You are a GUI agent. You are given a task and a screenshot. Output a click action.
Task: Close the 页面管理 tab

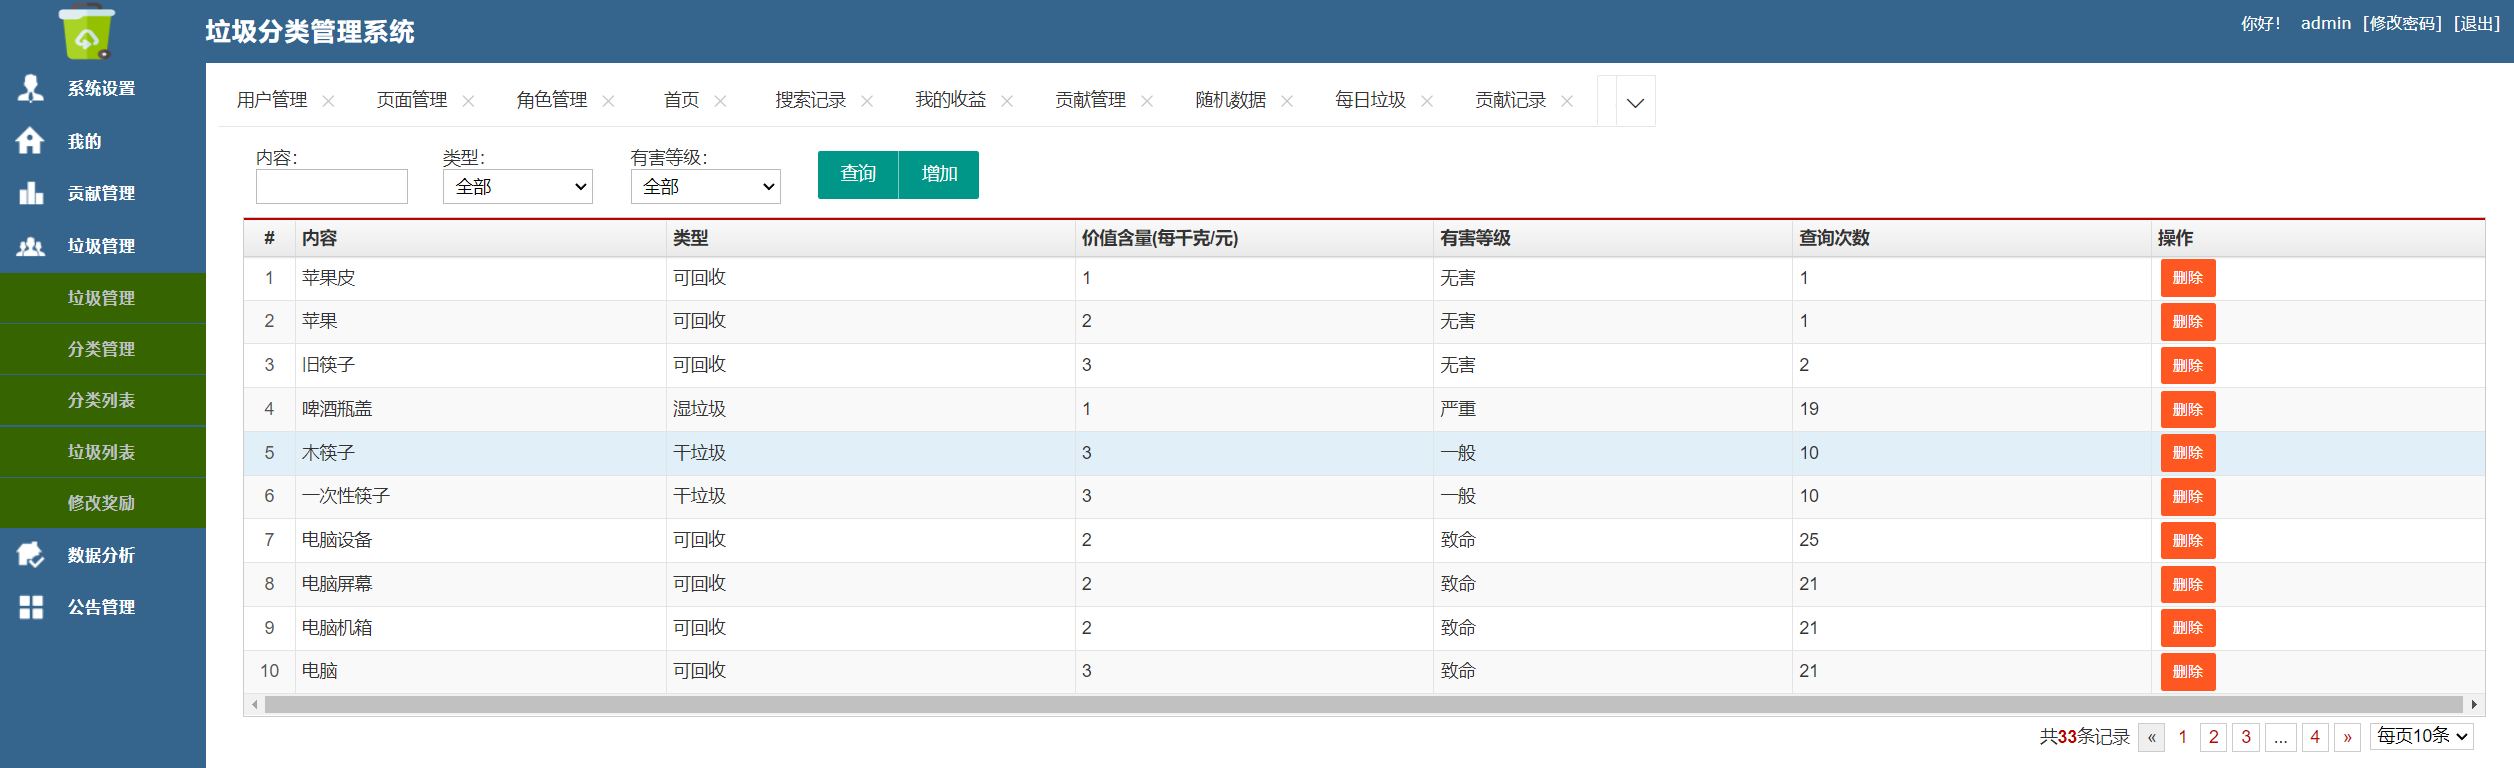[x=468, y=101]
